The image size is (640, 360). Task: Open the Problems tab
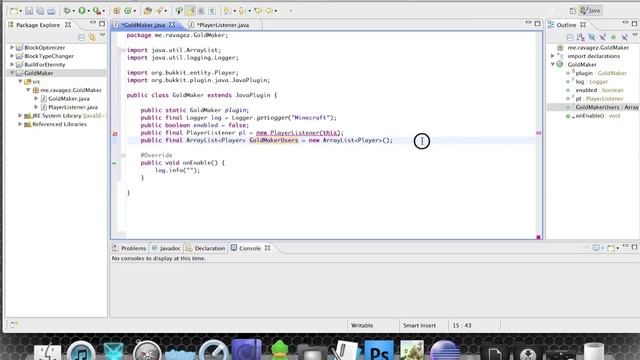129,248
